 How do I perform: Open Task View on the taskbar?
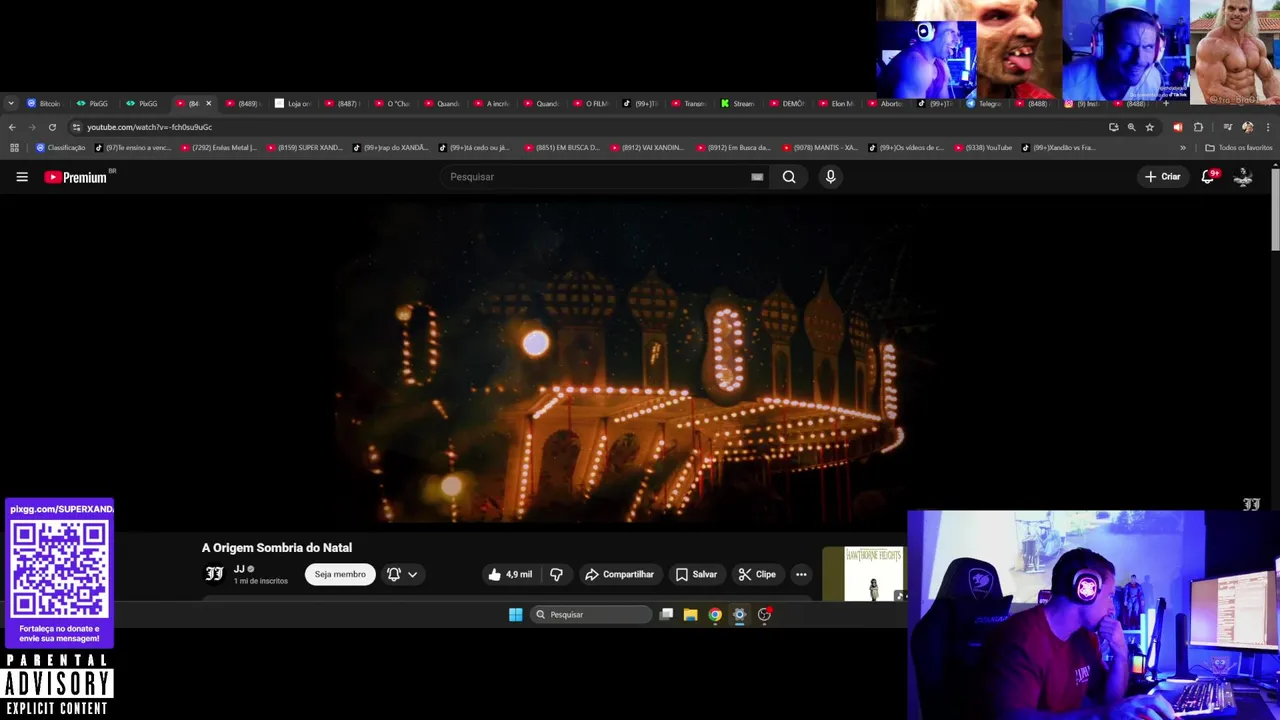[x=666, y=615]
